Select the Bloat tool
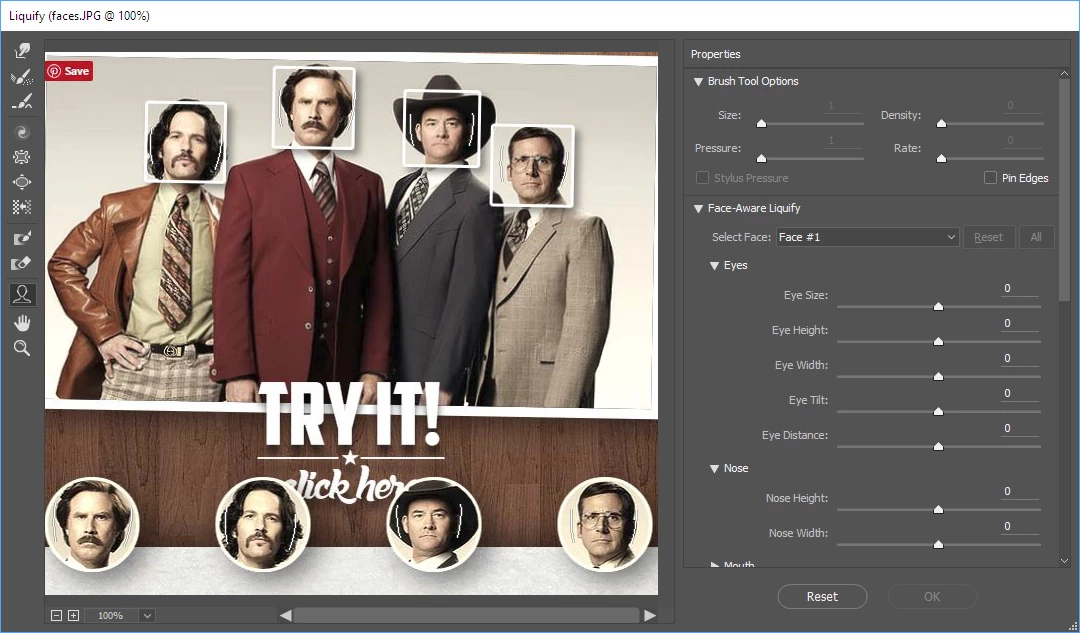Viewport: 1080px width, 633px height. [22, 182]
